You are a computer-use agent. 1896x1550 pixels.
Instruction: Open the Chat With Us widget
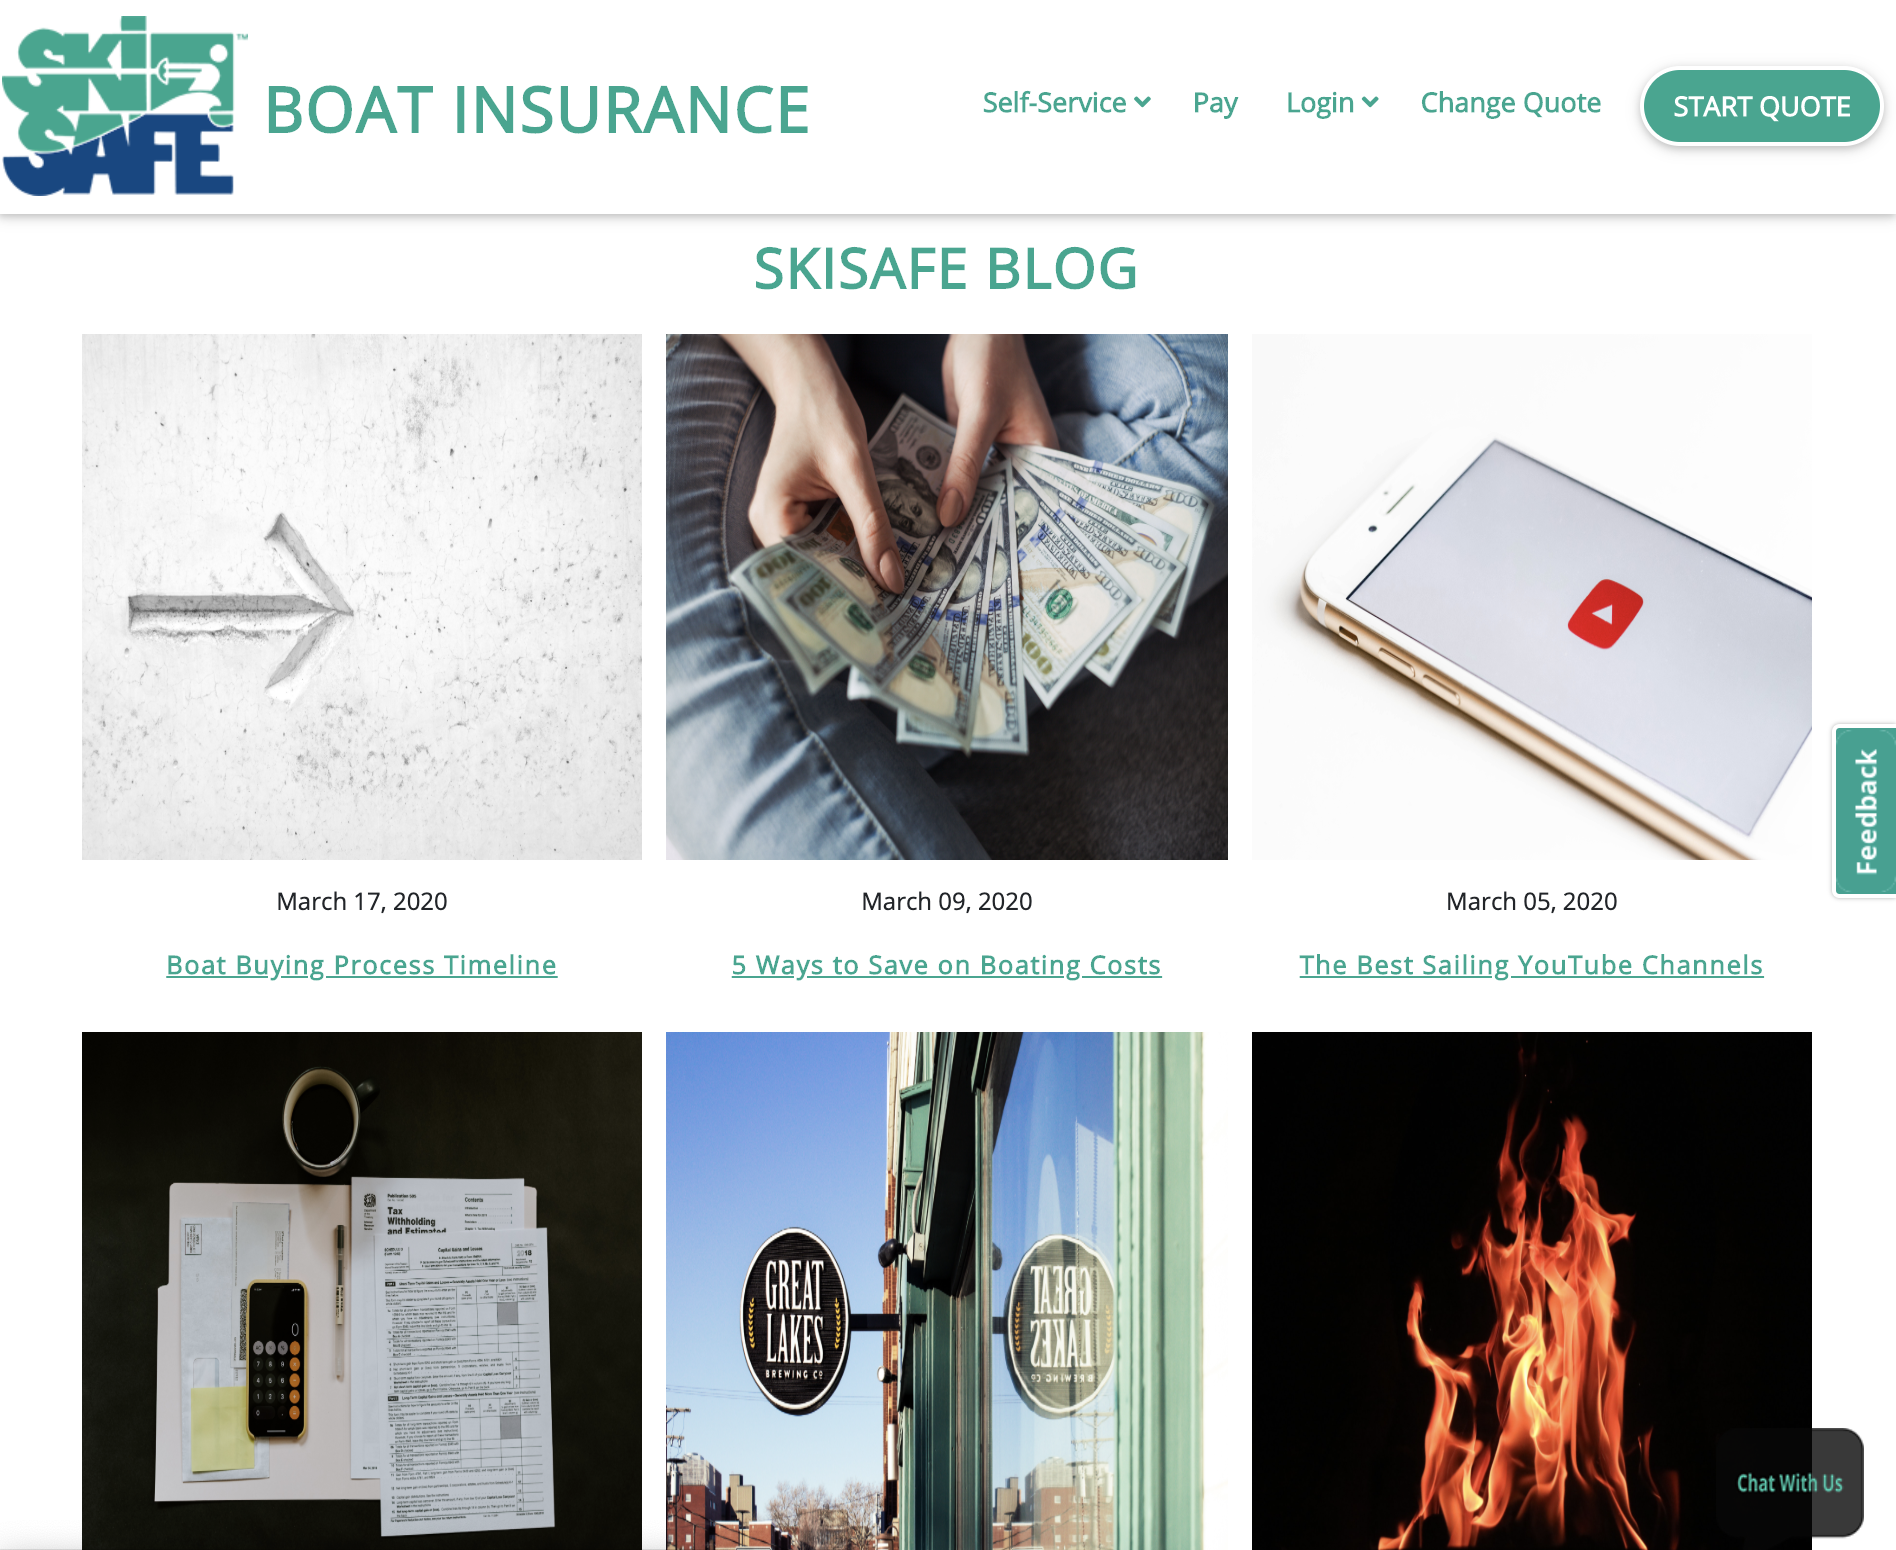1789,1483
